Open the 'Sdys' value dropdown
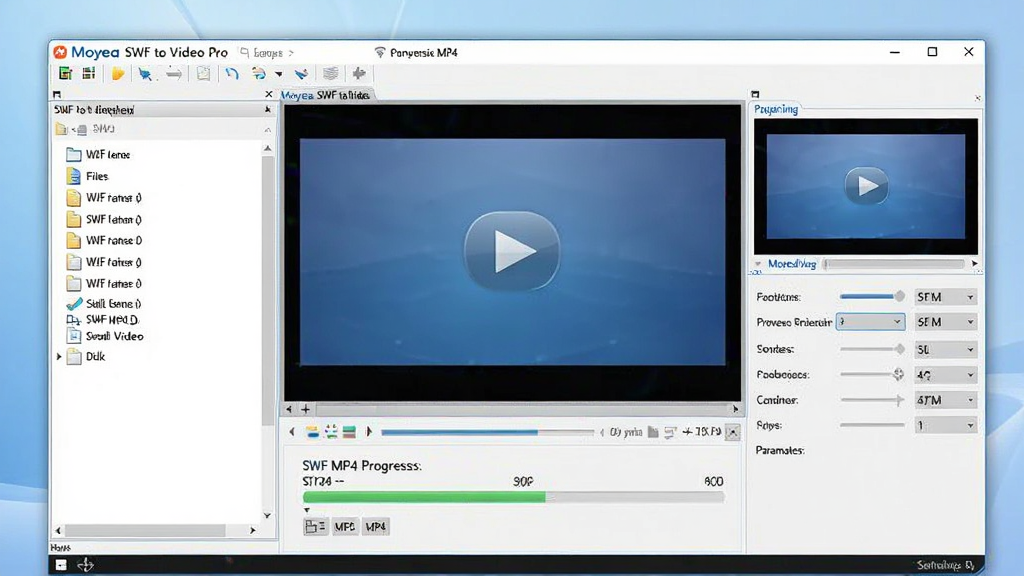Image resolution: width=1024 pixels, height=576 pixels. (x=945, y=425)
